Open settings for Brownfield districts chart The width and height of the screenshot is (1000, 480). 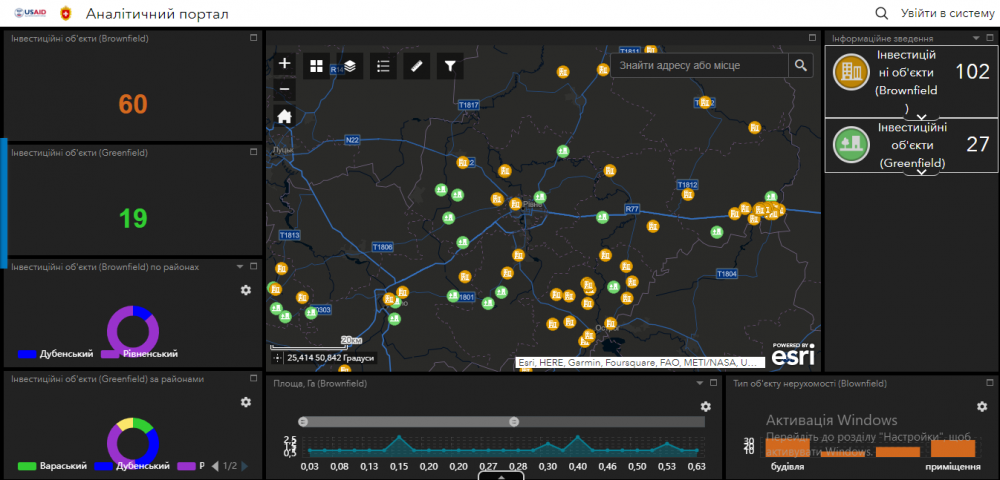pyautogui.click(x=246, y=290)
